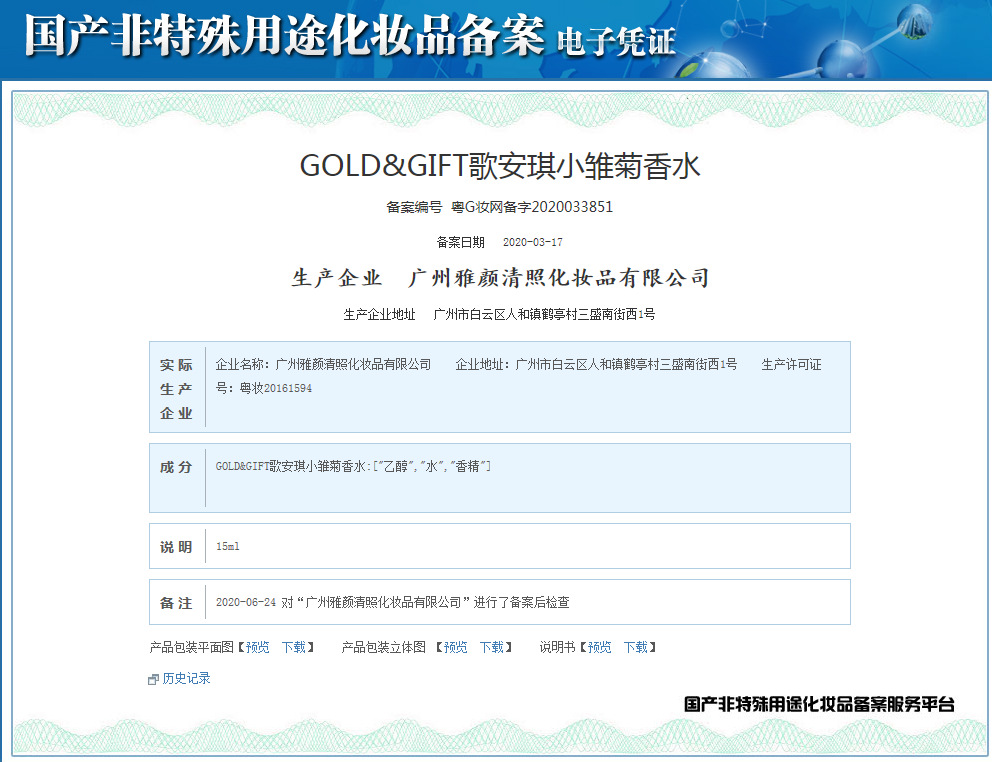The image size is (992, 762).
Task: Click the 国产非特殊用途化妆品备案服务平台 footer text
Action: 819,704
